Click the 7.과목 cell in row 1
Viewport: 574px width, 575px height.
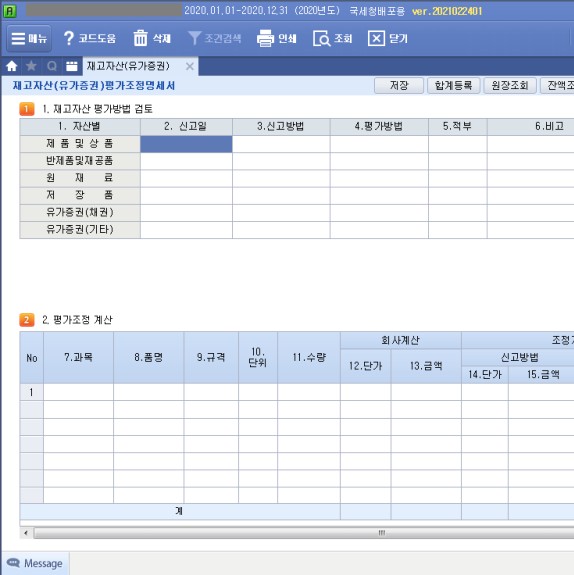78,392
